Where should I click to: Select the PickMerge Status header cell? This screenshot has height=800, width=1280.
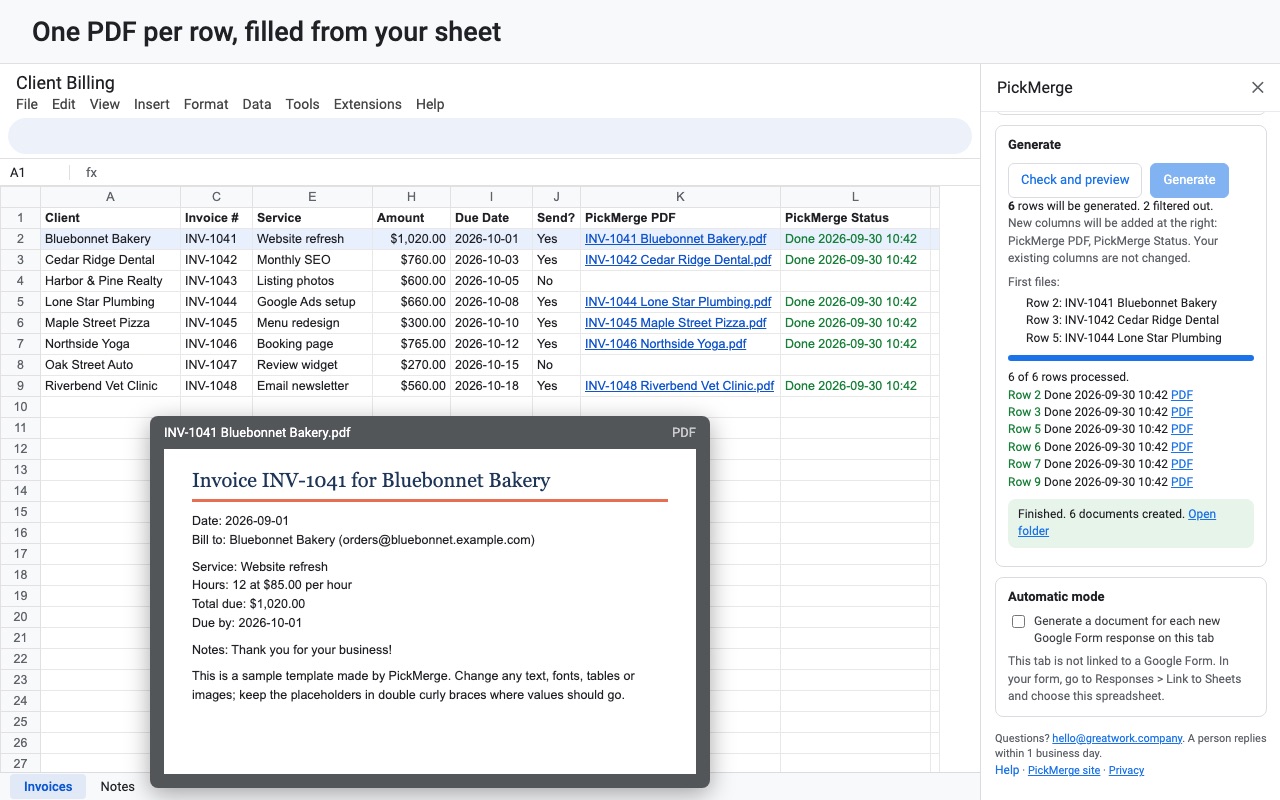pyautogui.click(x=855, y=218)
